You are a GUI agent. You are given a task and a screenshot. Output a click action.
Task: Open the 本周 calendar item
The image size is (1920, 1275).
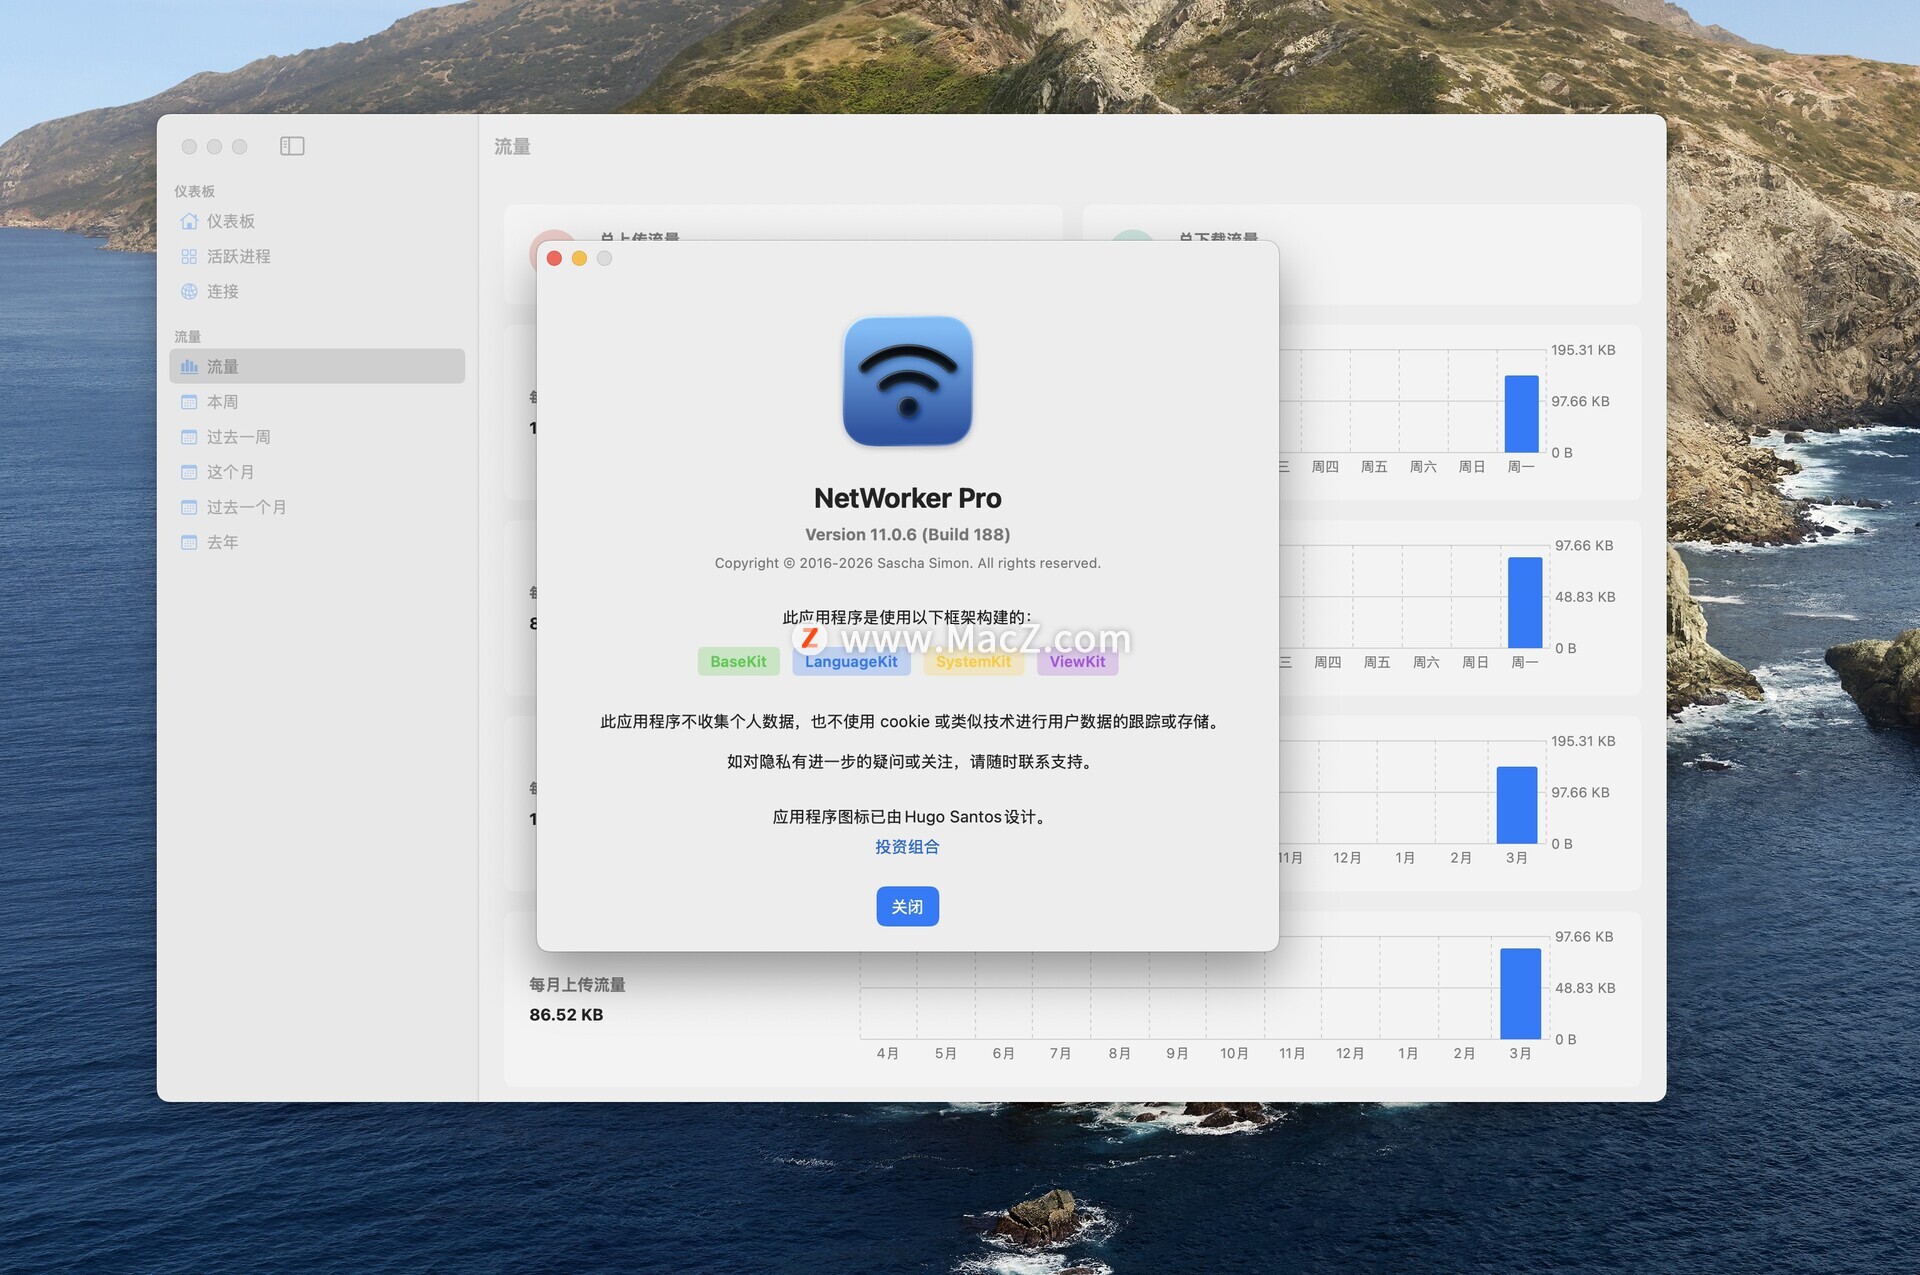click(x=221, y=402)
